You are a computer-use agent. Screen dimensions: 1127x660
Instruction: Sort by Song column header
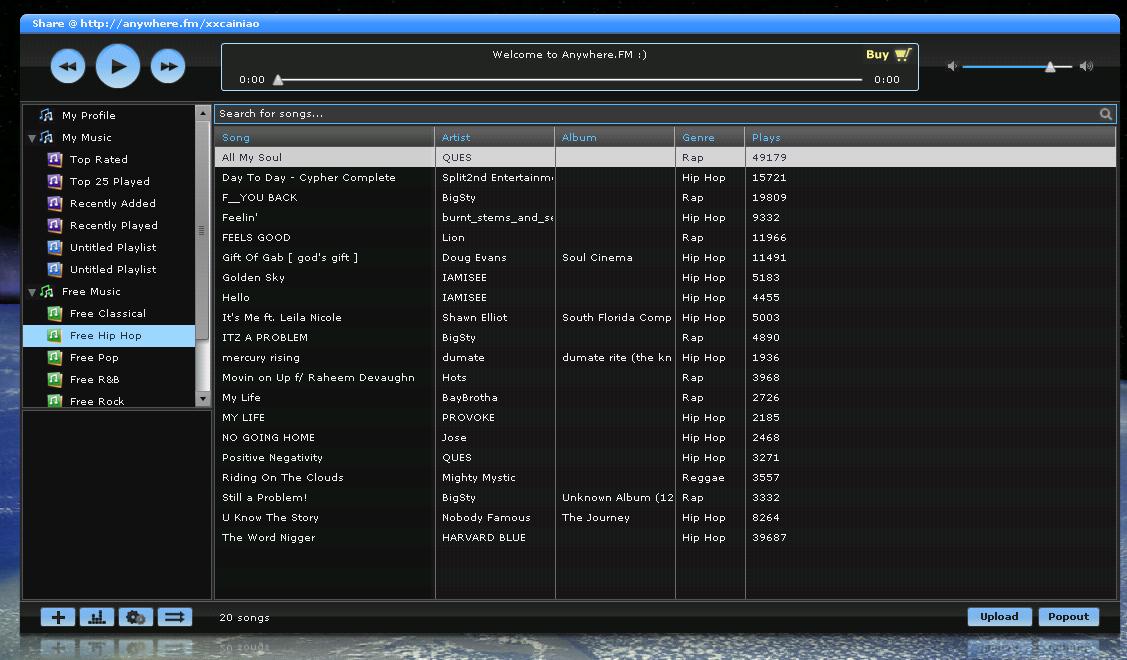tap(324, 137)
